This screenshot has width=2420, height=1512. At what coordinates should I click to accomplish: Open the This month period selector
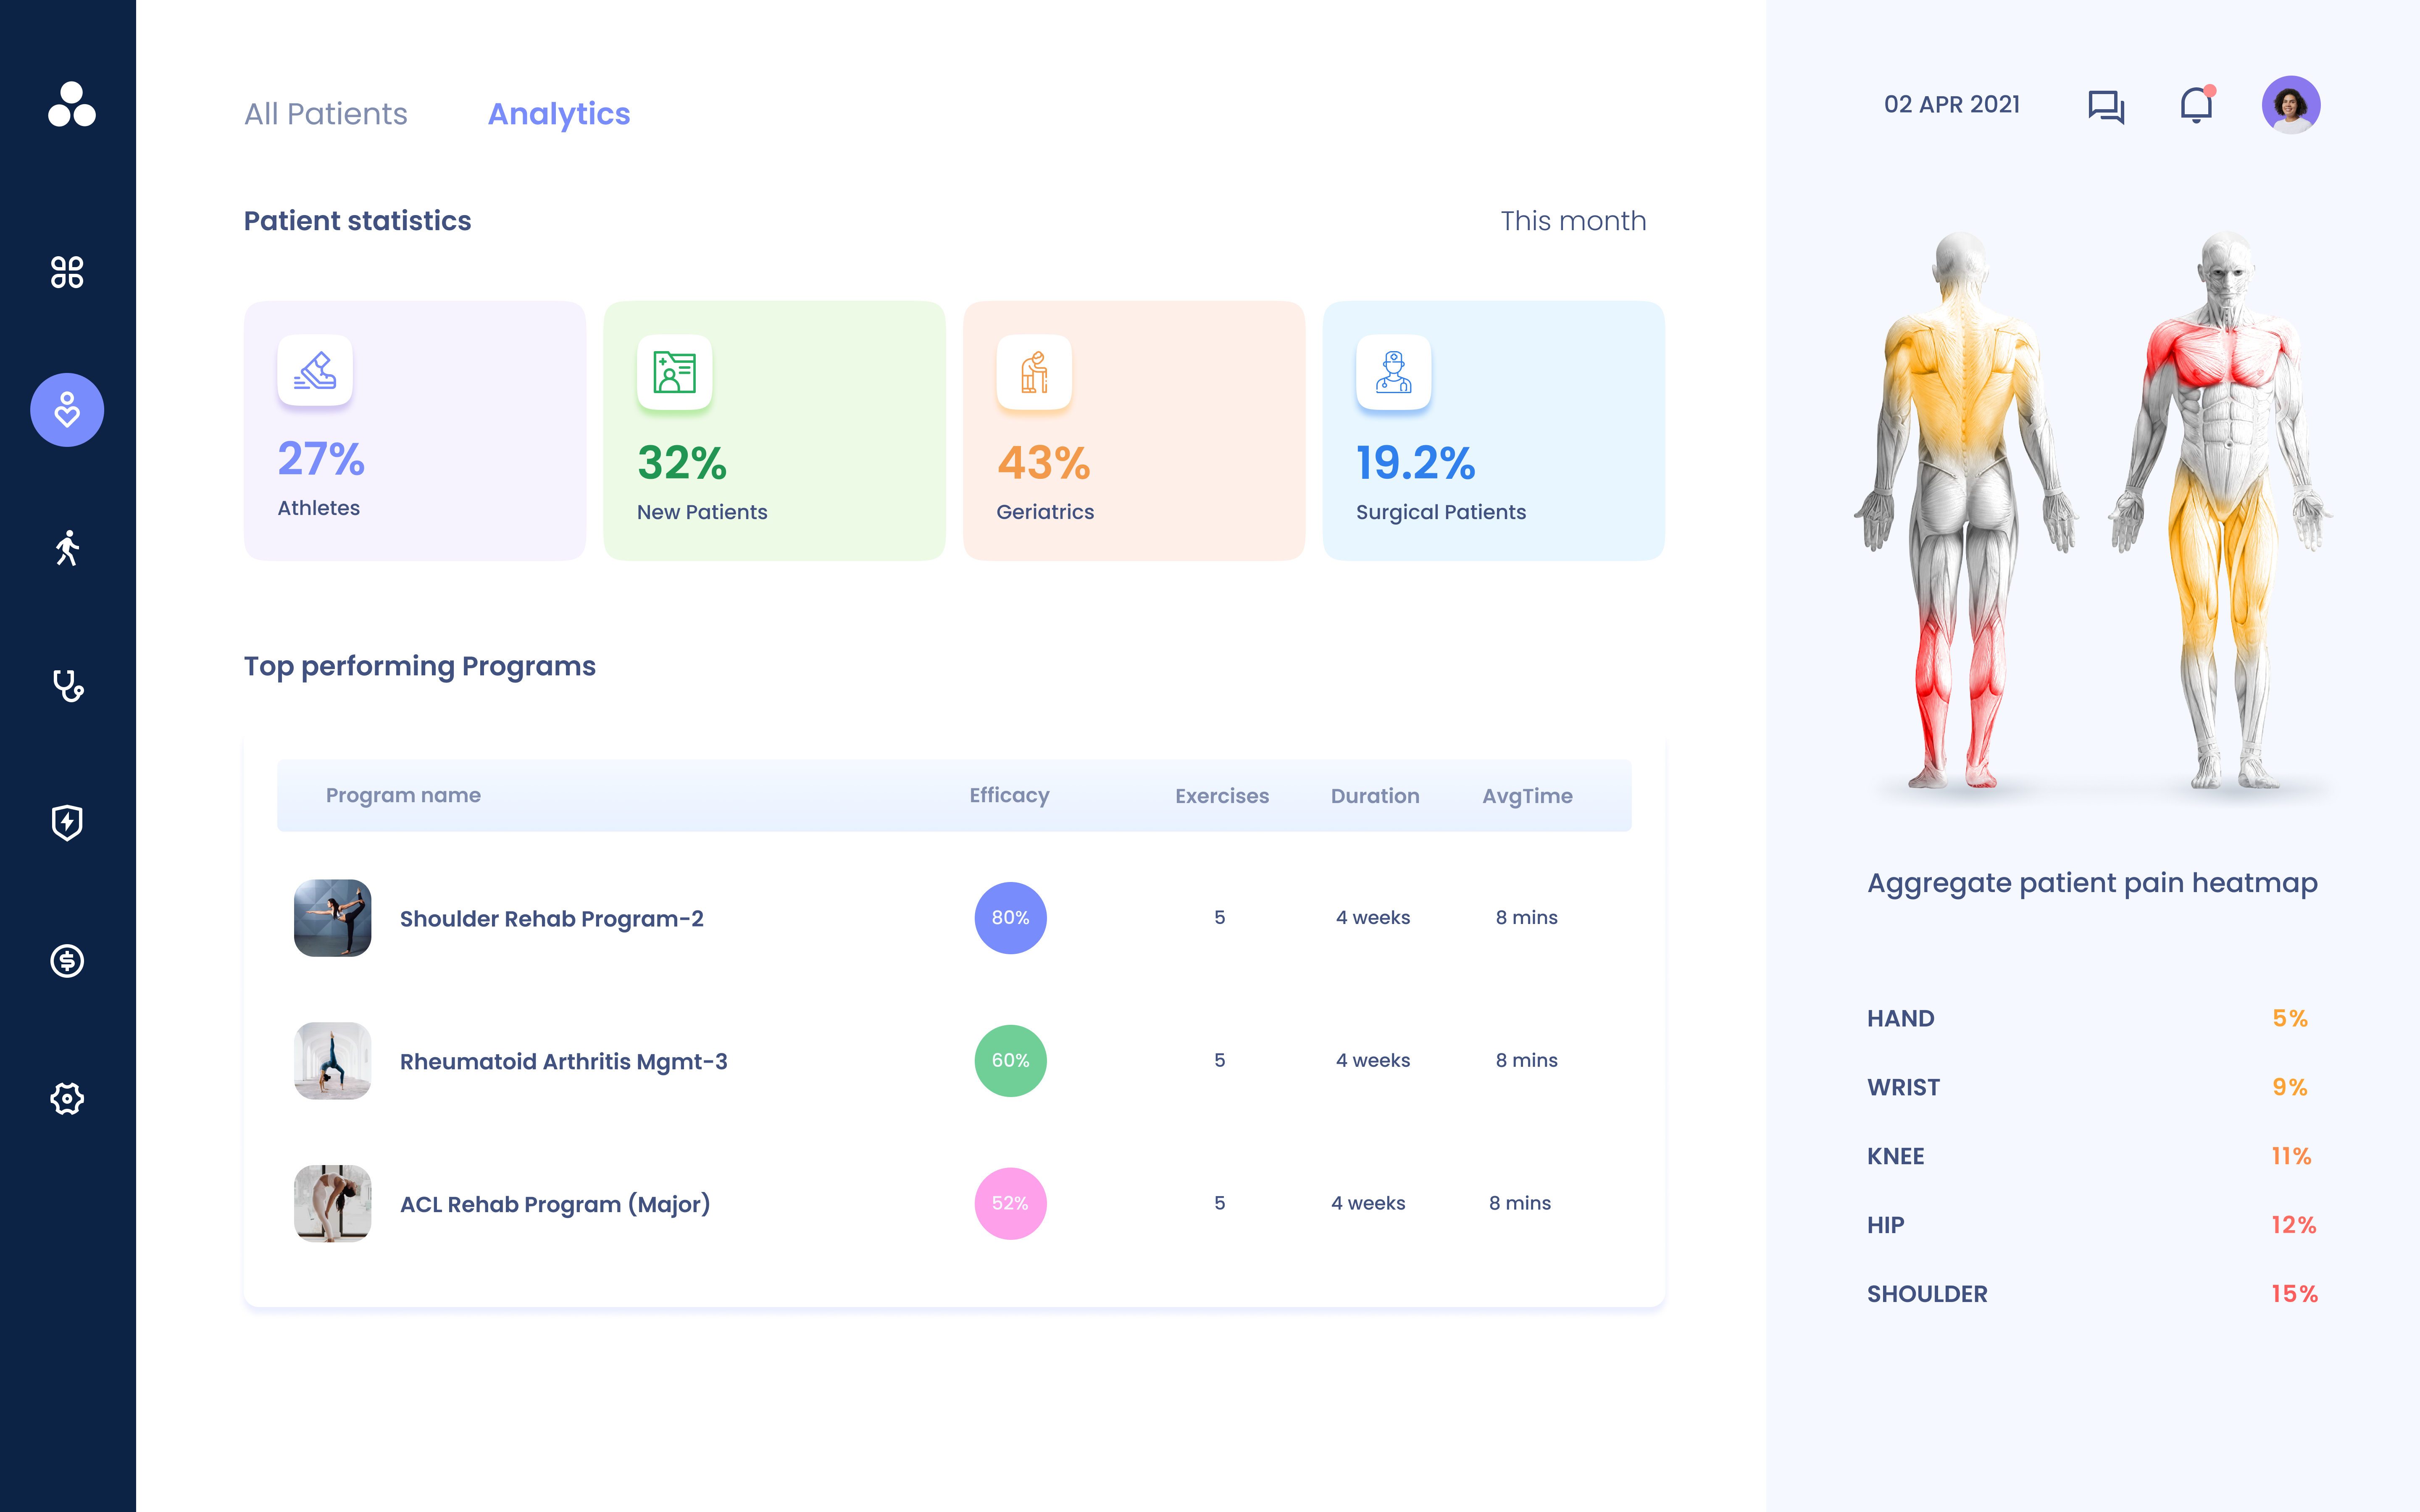click(x=1573, y=221)
